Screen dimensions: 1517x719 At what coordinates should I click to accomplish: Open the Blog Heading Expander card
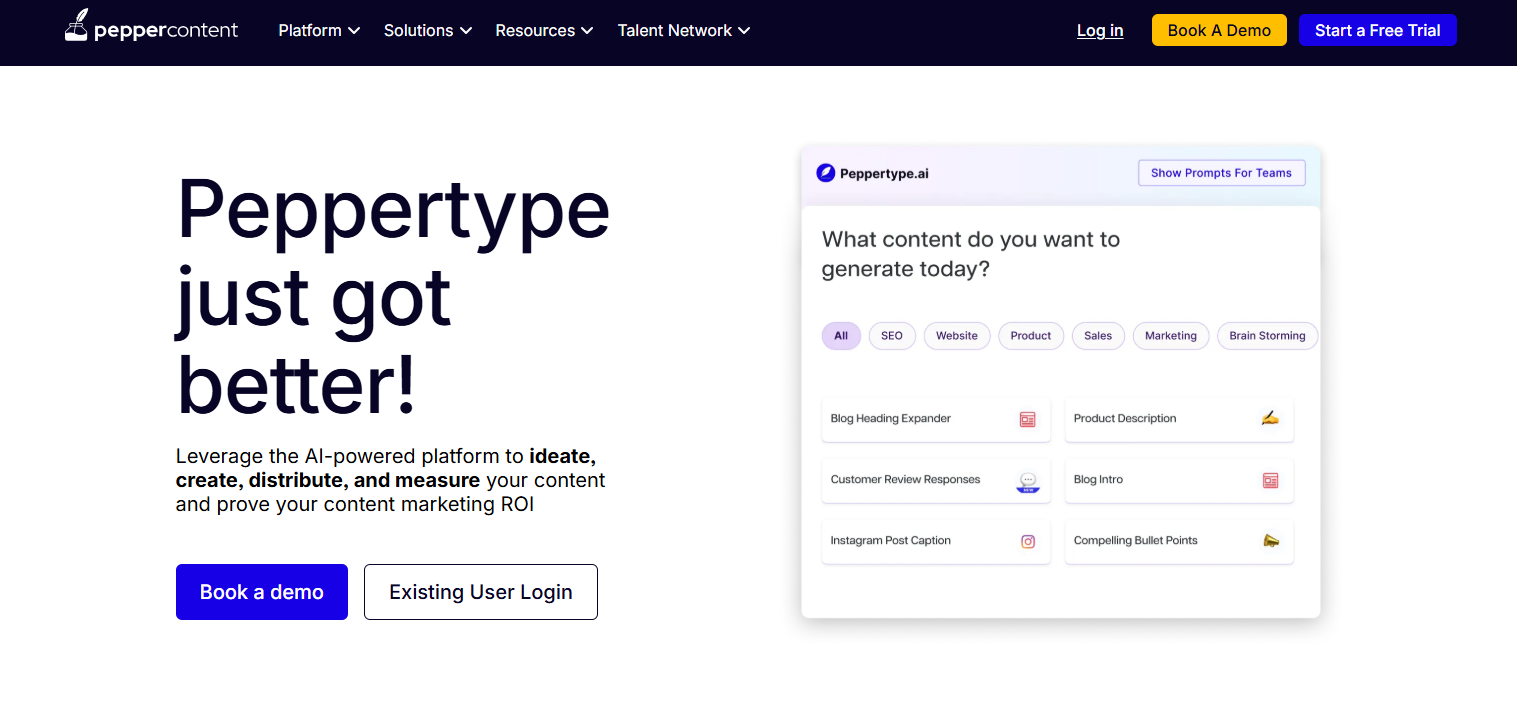click(936, 419)
